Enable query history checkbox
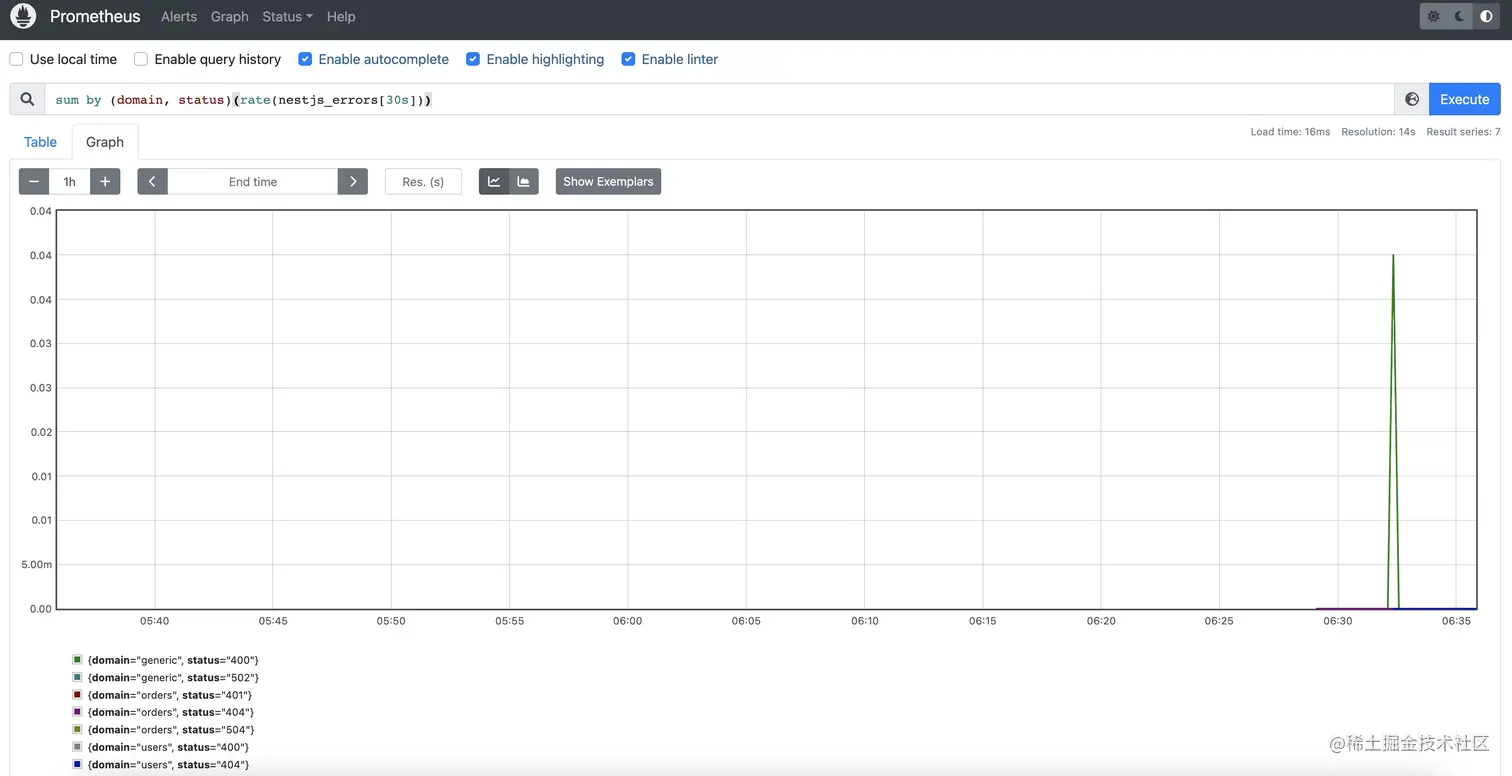1512x776 pixels. pyautogui.click(x=141, y=59)
